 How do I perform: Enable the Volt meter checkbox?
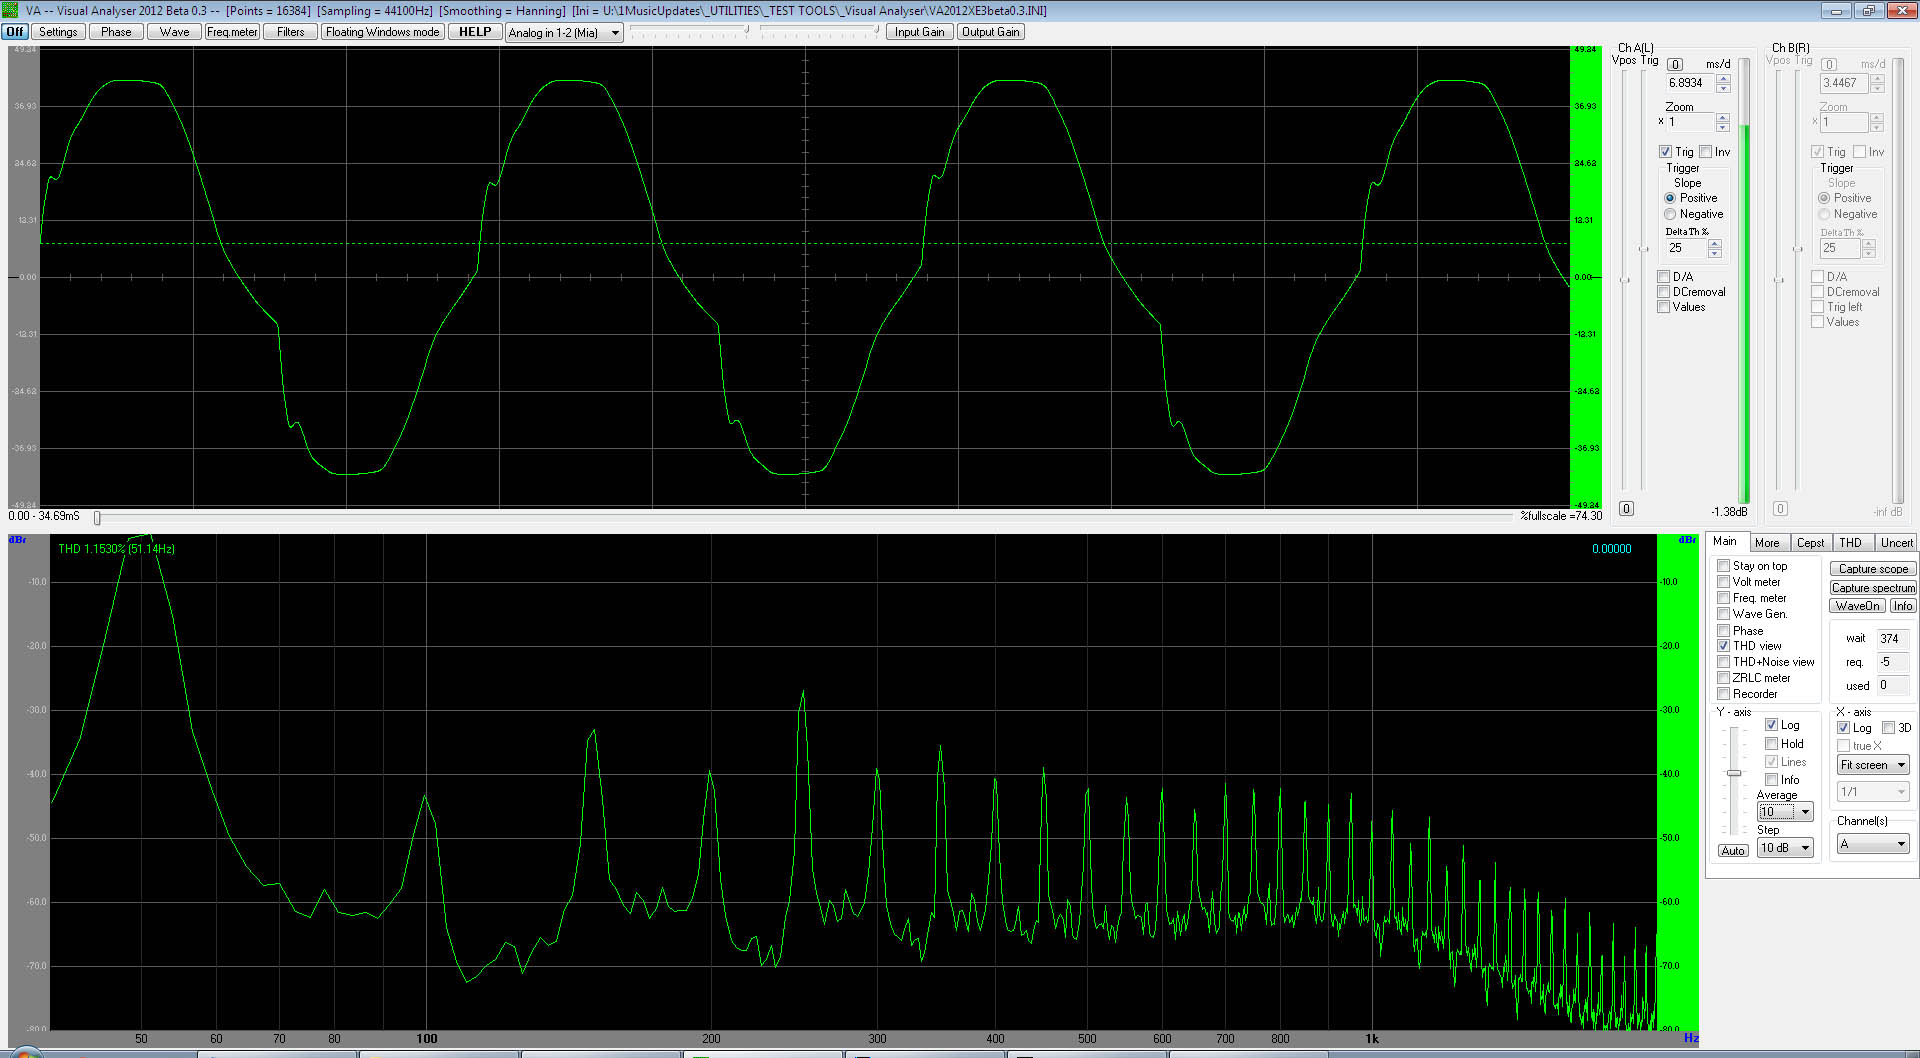[1724, 582]
